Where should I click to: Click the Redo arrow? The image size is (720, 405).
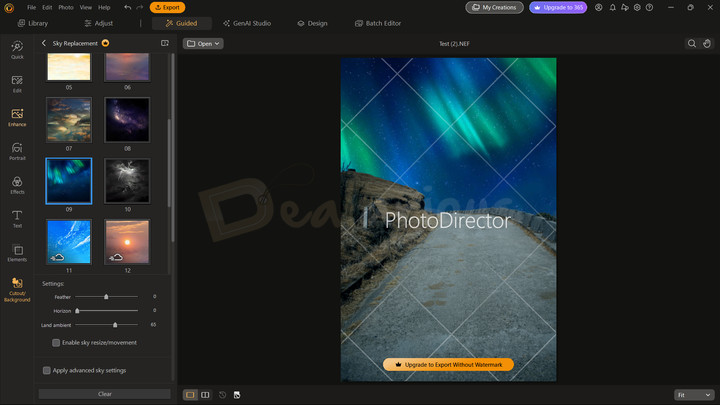(140, 7)
